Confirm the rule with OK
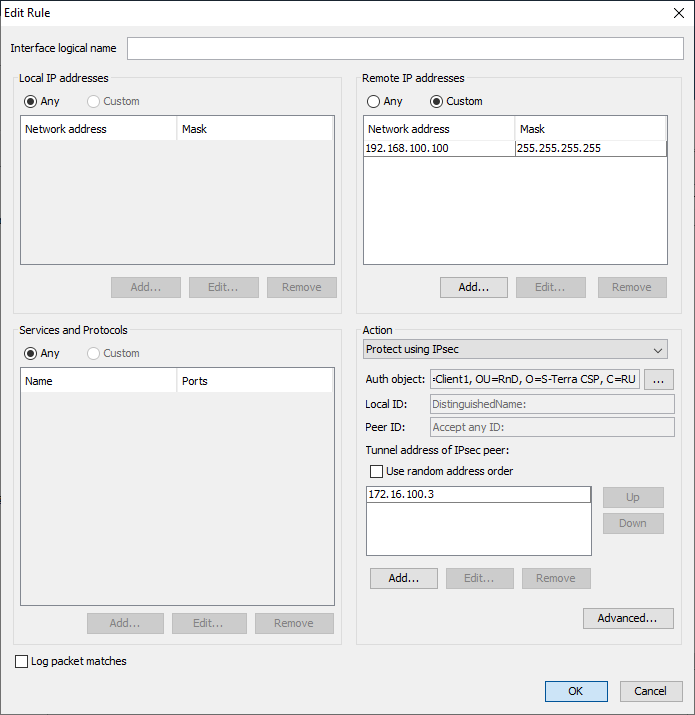695x715 pixels. pos(576,691)
